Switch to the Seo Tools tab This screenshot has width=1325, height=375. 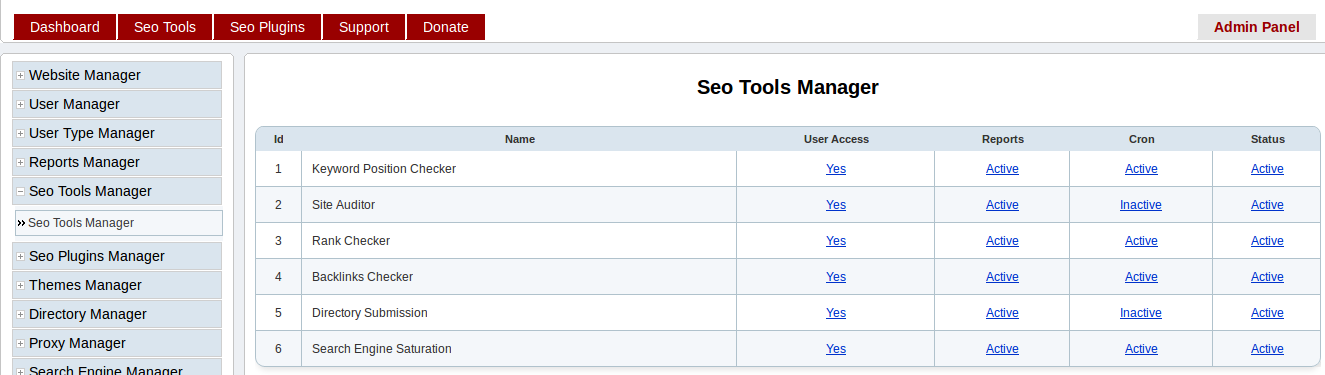pos(165,27)
